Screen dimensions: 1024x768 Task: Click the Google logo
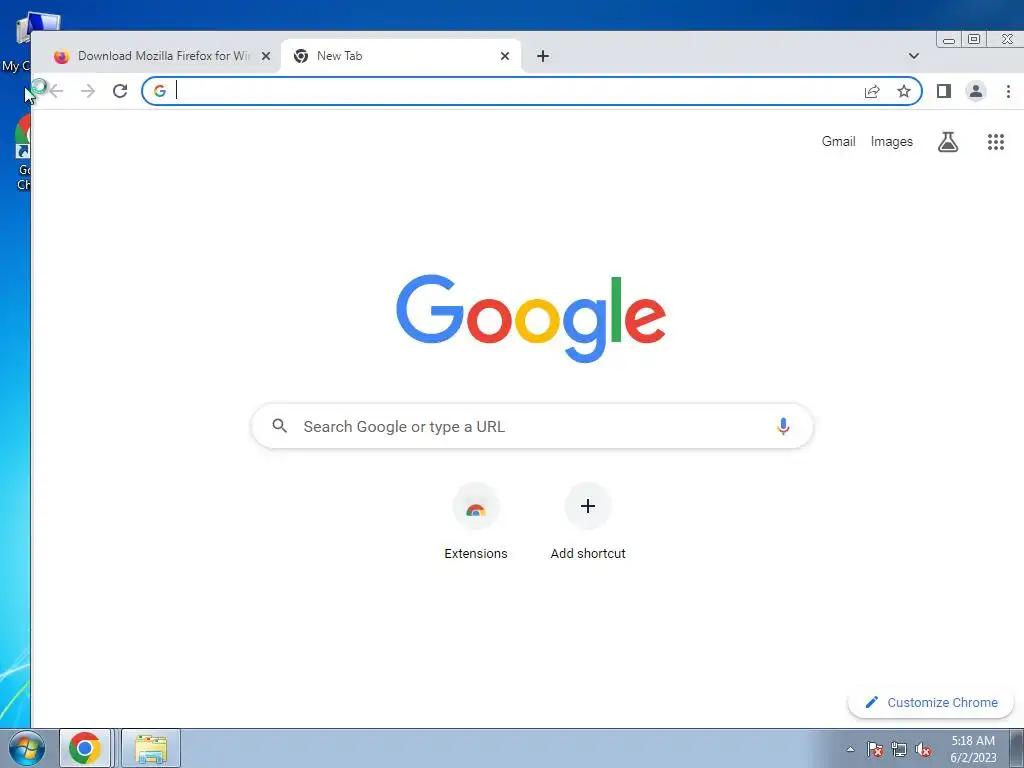[531, 319]
